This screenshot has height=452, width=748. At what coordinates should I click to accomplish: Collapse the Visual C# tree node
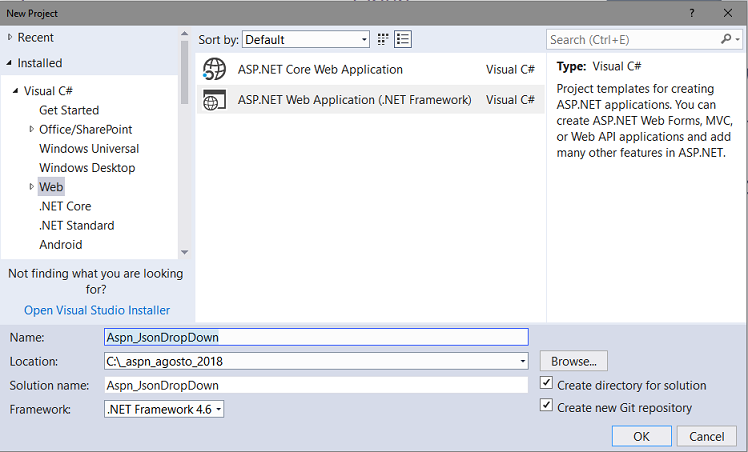(16, 91)
